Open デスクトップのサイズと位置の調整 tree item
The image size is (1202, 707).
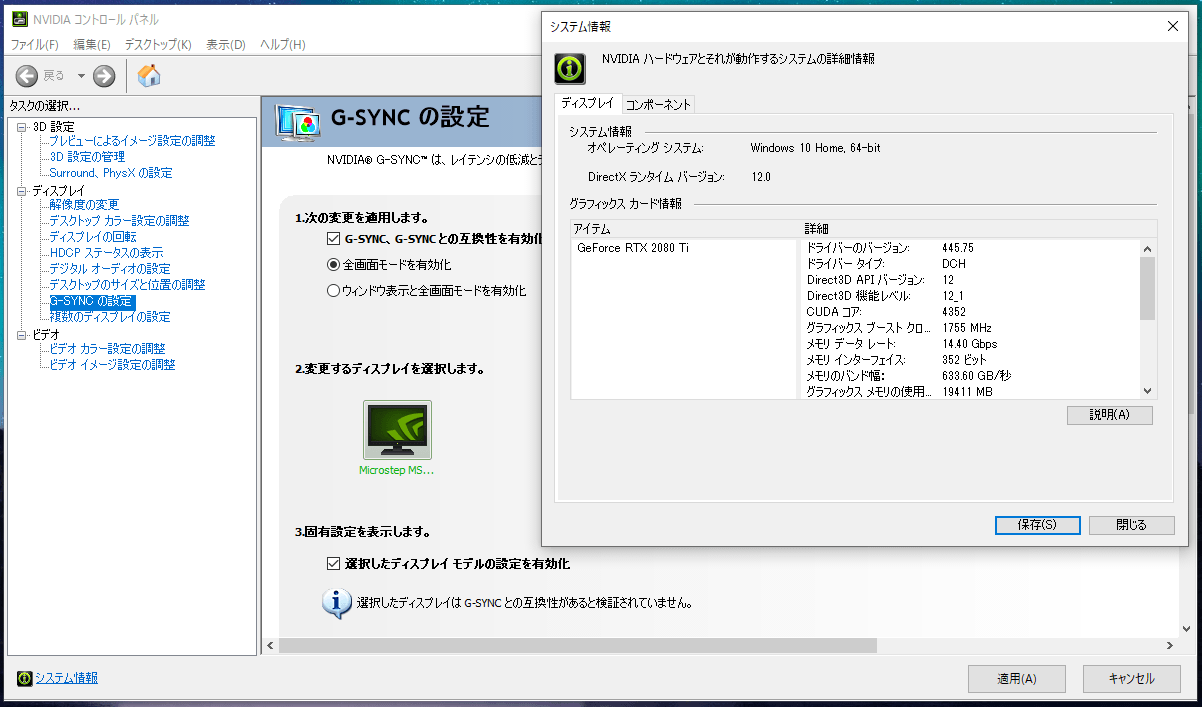tap(127, 285)
